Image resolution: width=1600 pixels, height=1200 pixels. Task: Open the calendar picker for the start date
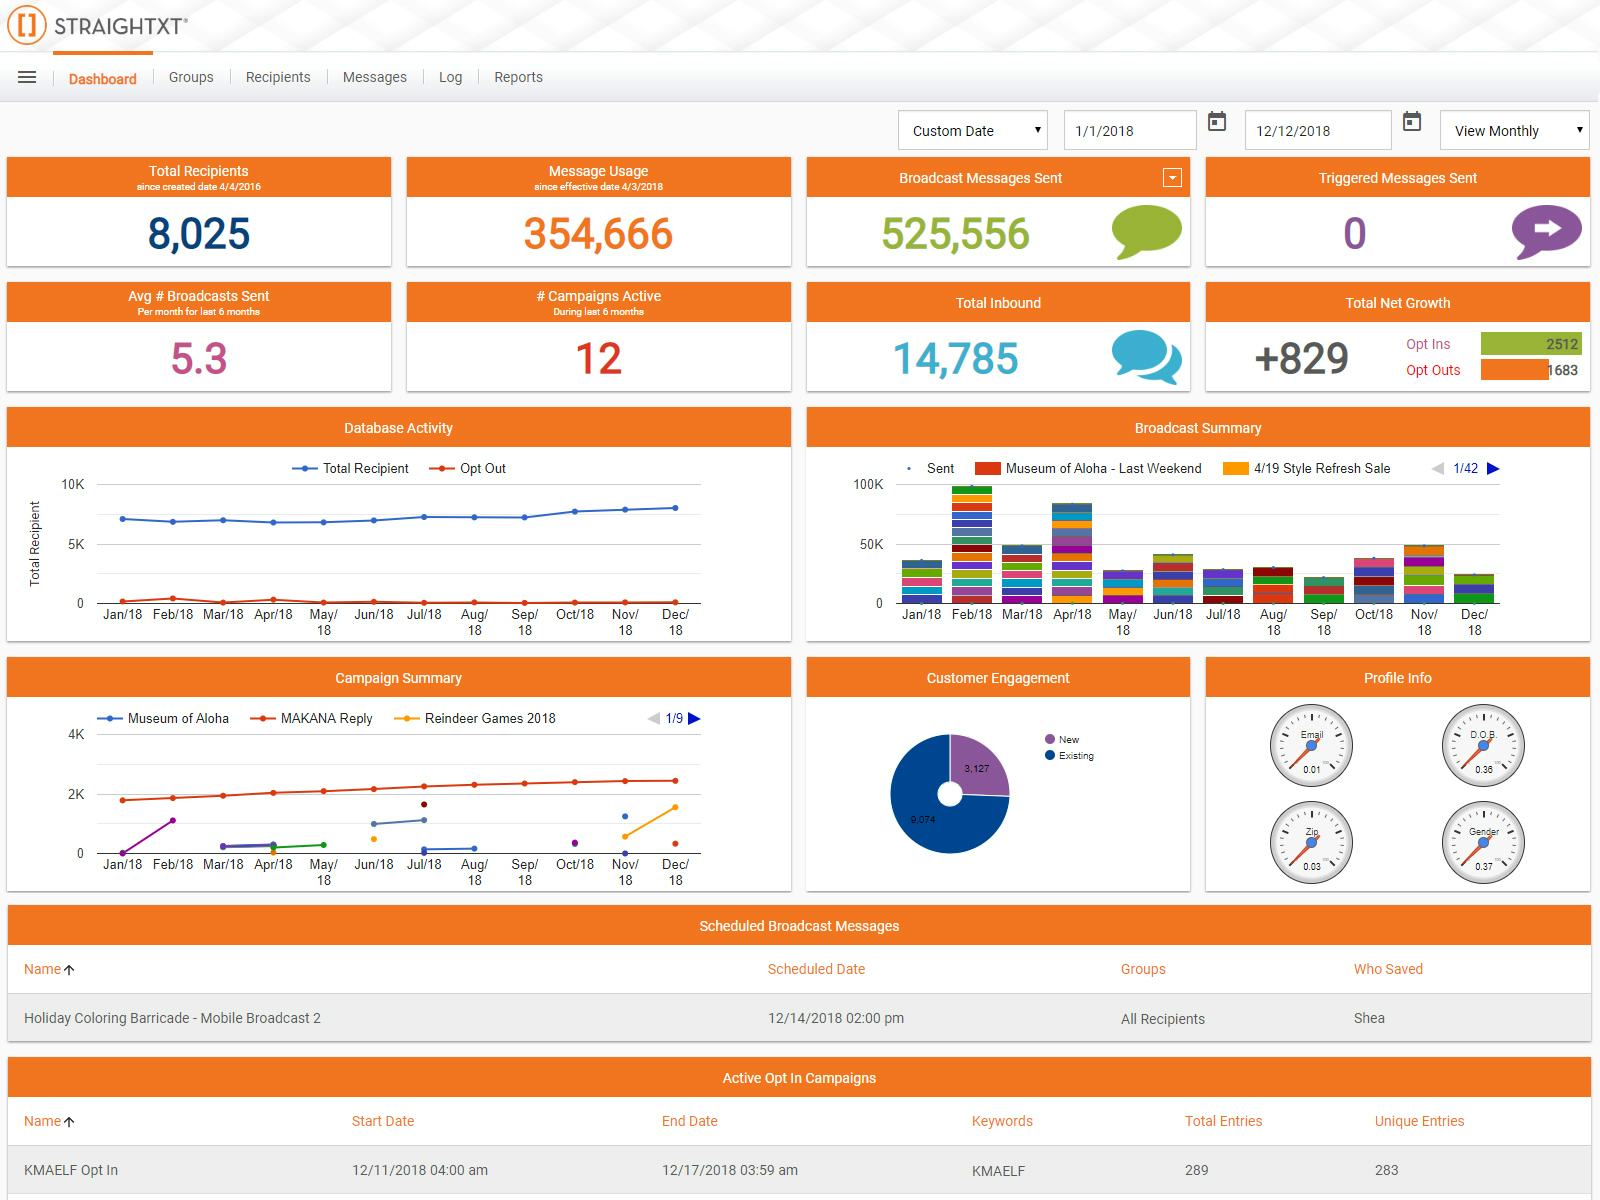click(x=1217, y=124)
